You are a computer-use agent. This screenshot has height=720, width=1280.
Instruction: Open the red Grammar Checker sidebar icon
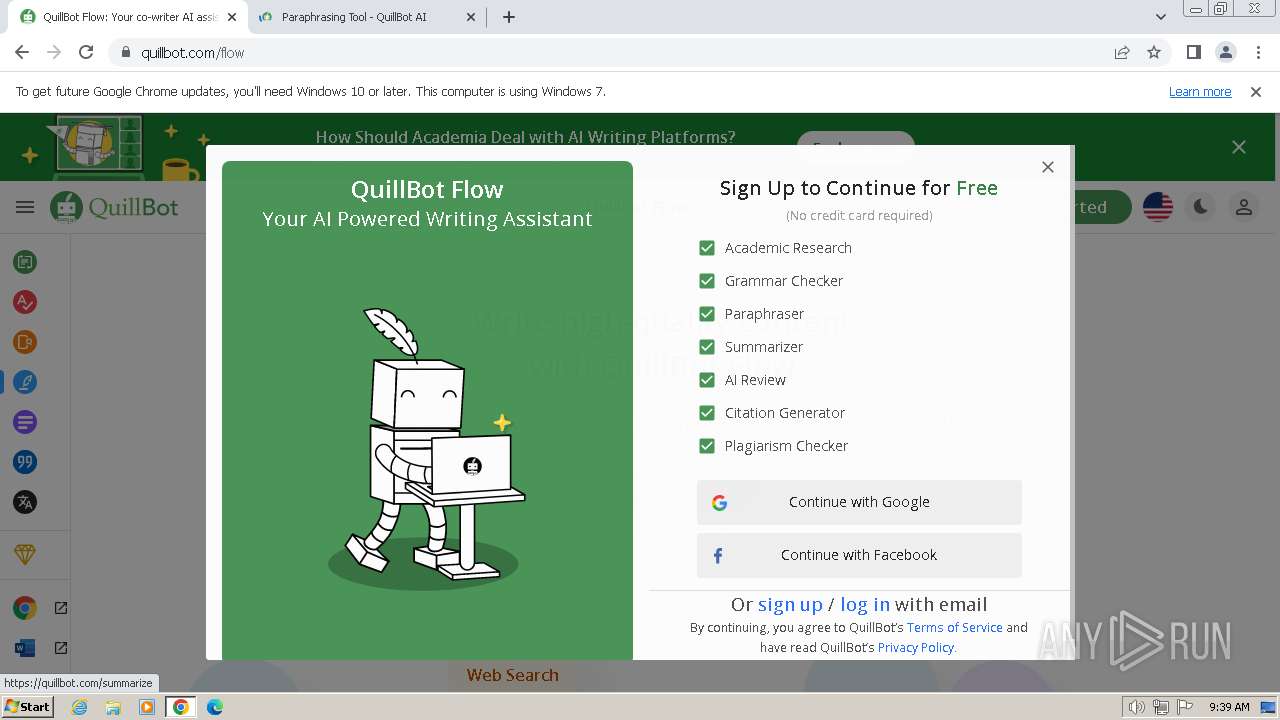[25, 302]
